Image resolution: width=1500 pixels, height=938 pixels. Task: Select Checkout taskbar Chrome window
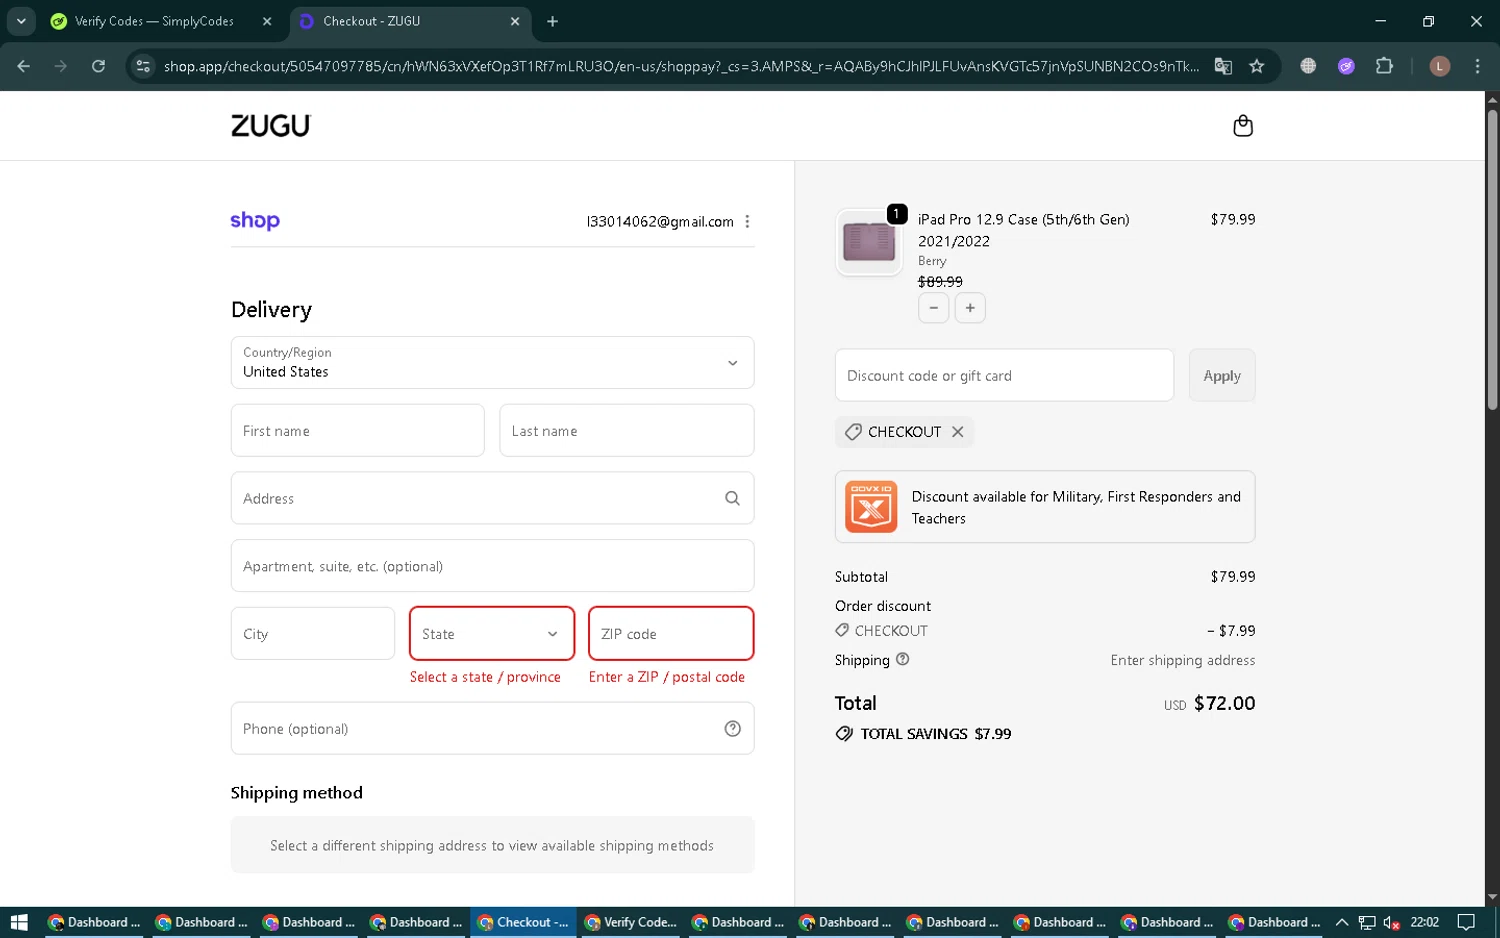(524, 922)
